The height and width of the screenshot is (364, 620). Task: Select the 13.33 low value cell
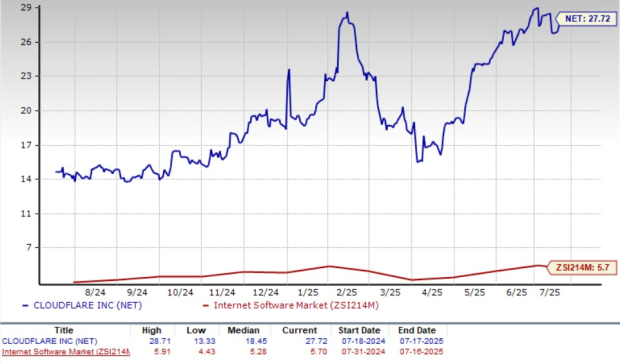204,341
